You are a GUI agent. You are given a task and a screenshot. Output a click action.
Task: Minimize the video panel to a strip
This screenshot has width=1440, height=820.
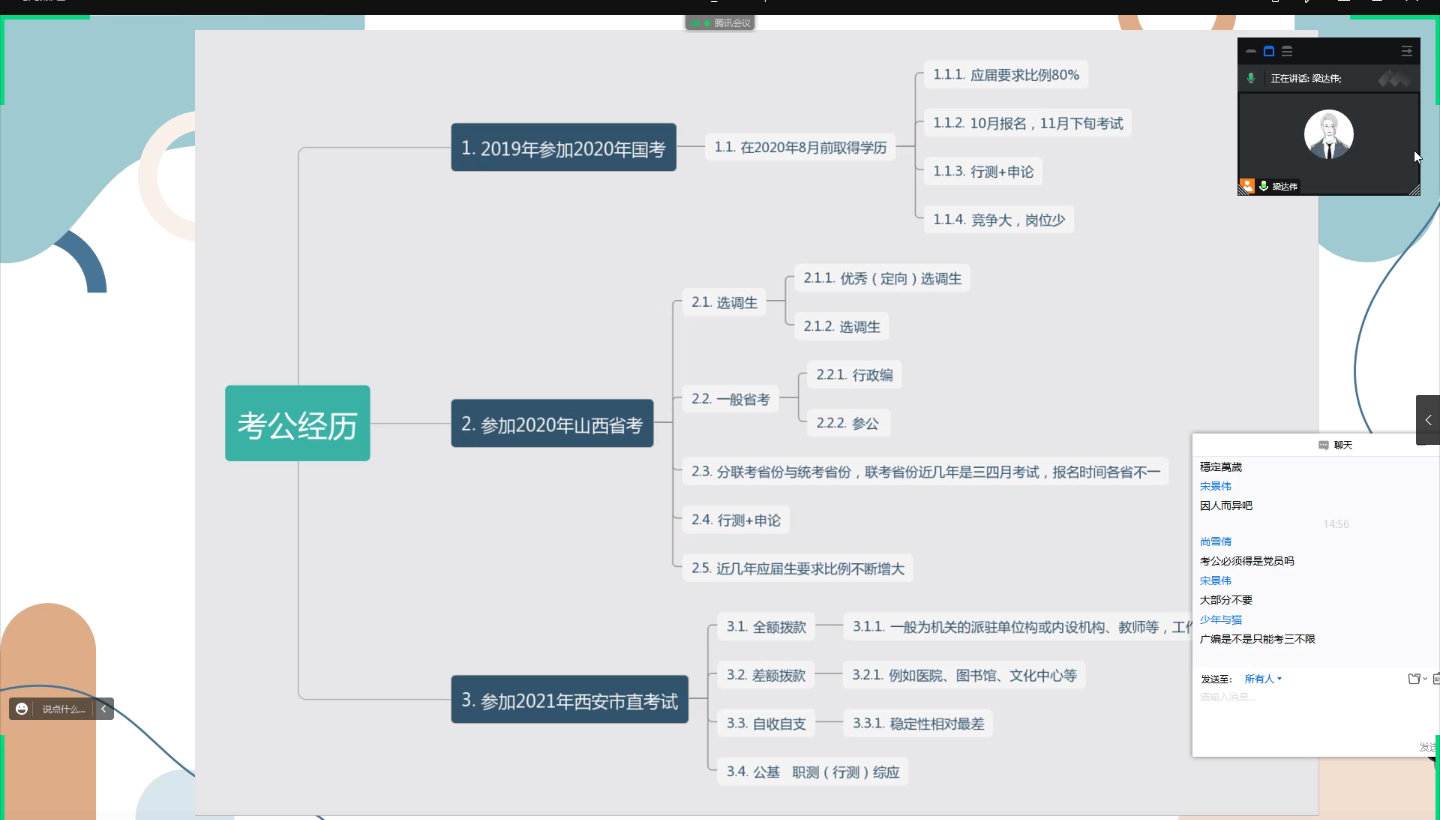[1251, 51]
